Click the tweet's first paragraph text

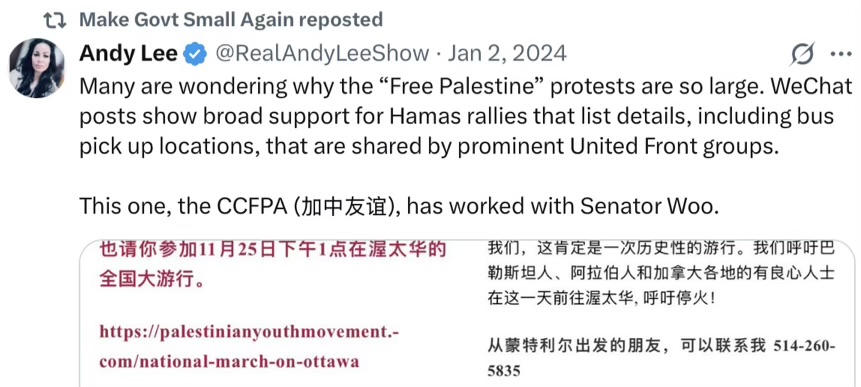click(466, 117)
